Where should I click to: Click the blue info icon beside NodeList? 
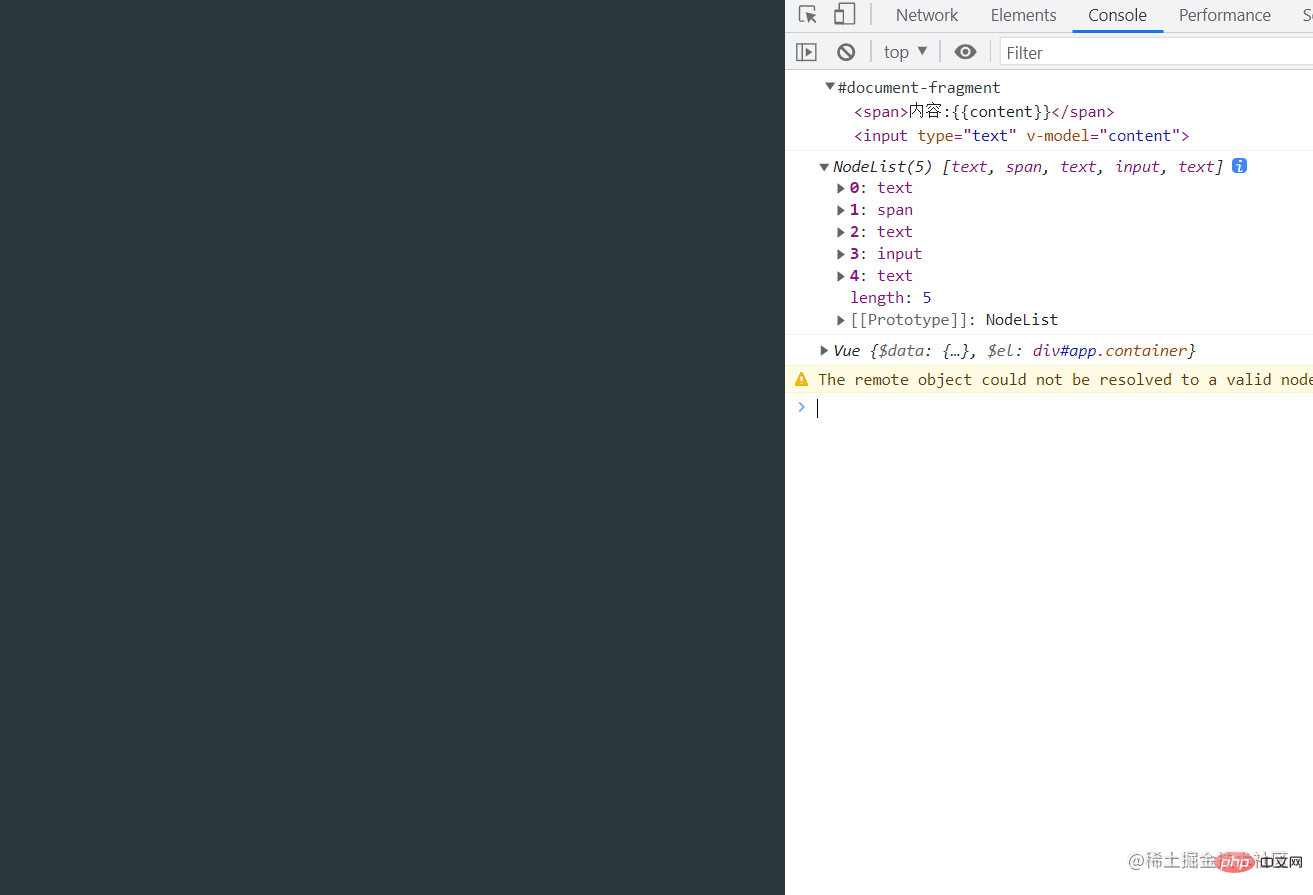point(1239,166)
